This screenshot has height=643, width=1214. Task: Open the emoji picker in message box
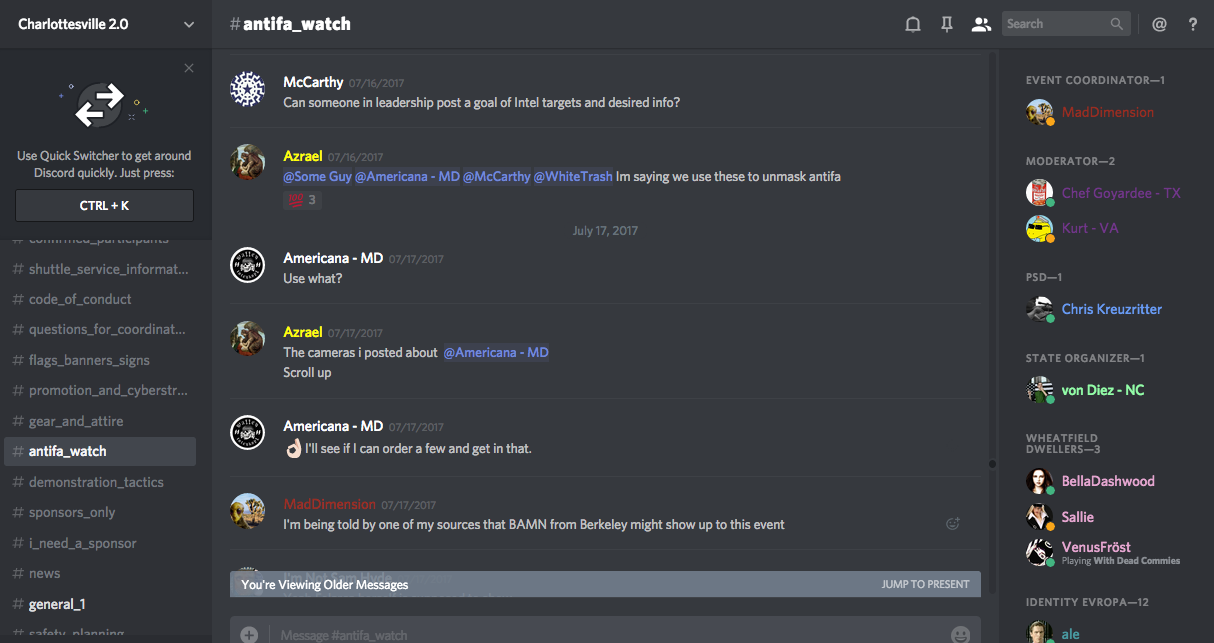960,634
